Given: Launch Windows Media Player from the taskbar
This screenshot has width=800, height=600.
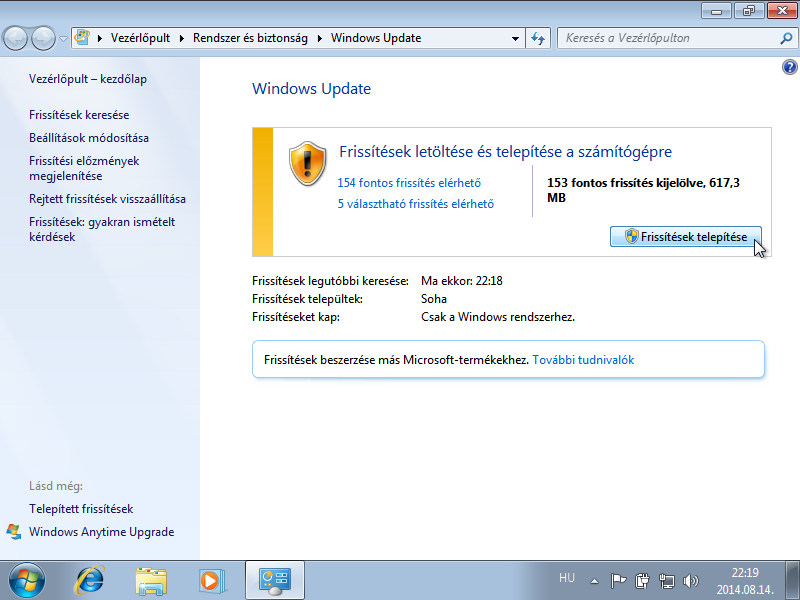Looking at the screenshot, I should pyautogui.click(x=211, y=581).
